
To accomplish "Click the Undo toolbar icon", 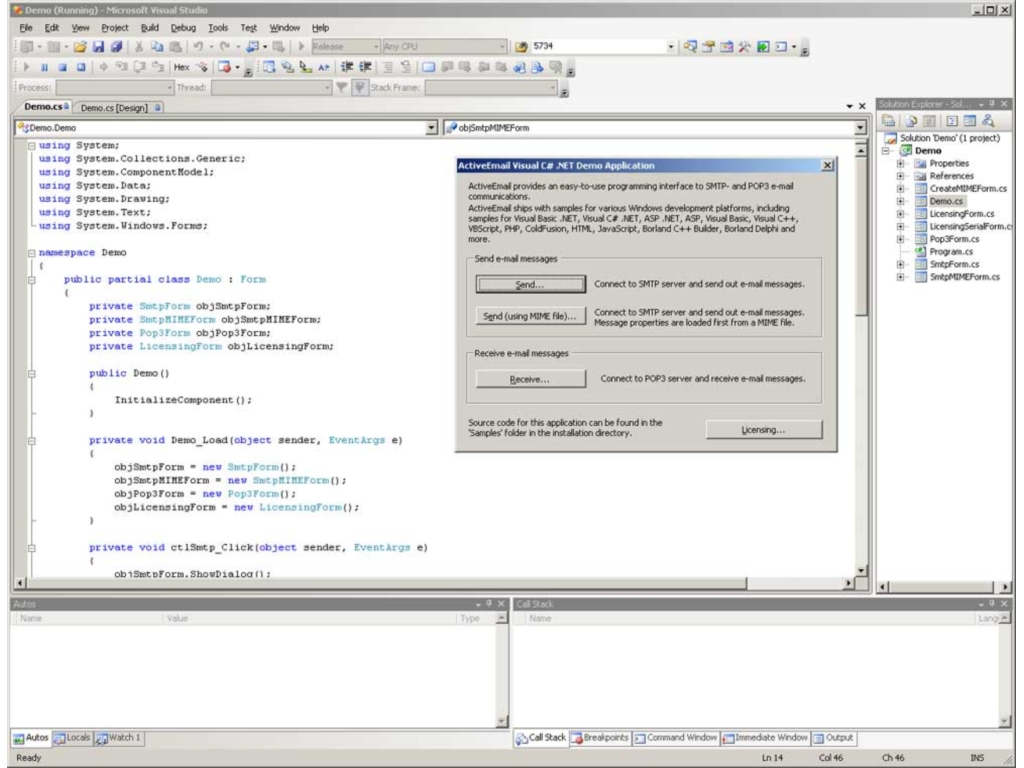I will [197, 46].
